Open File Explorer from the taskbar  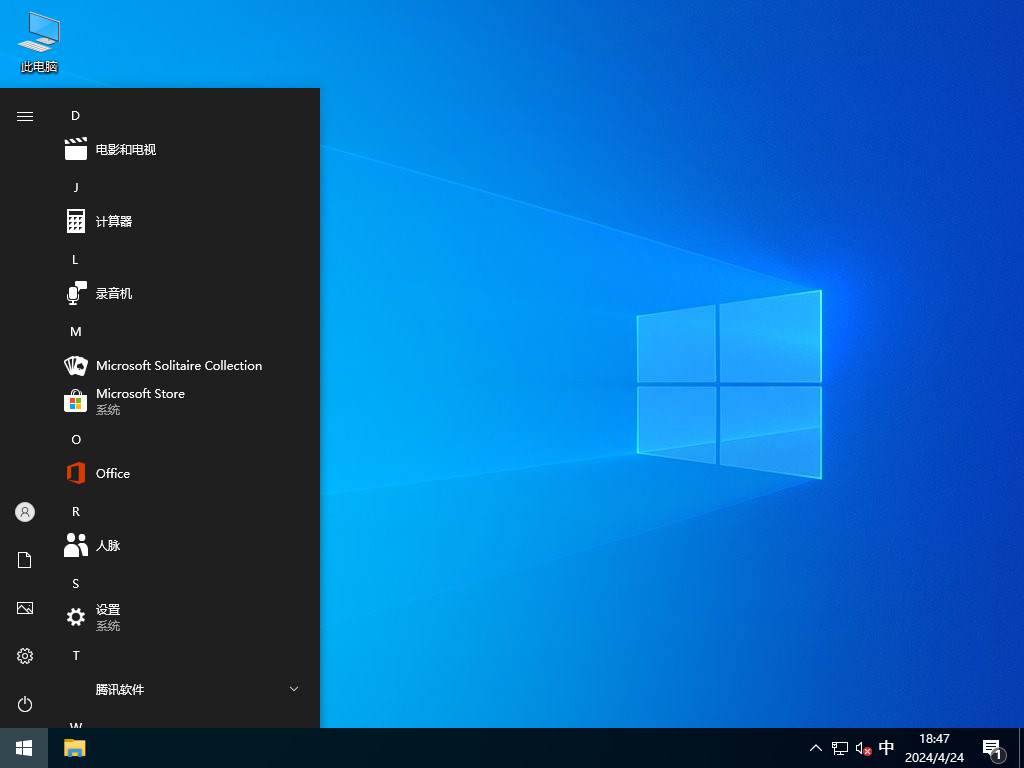[x=73, y=748]
